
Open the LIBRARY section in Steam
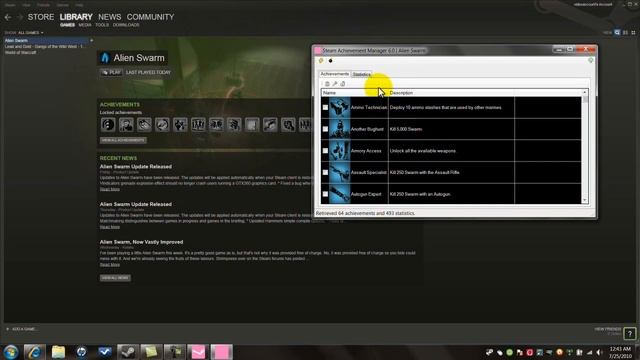[76, 17]
